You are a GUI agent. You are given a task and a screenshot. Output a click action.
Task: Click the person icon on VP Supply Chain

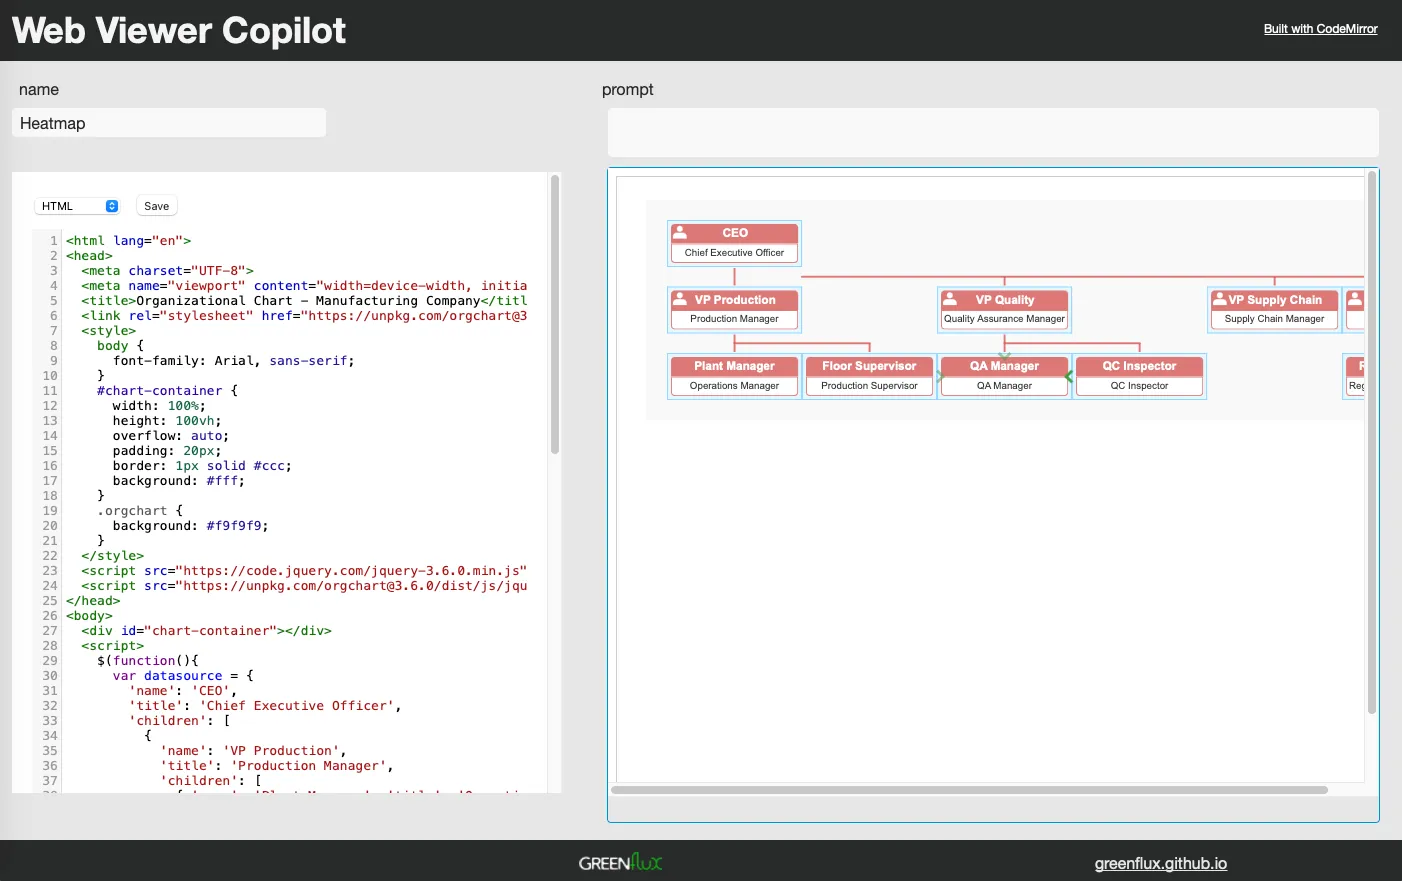pos(1220,299)
